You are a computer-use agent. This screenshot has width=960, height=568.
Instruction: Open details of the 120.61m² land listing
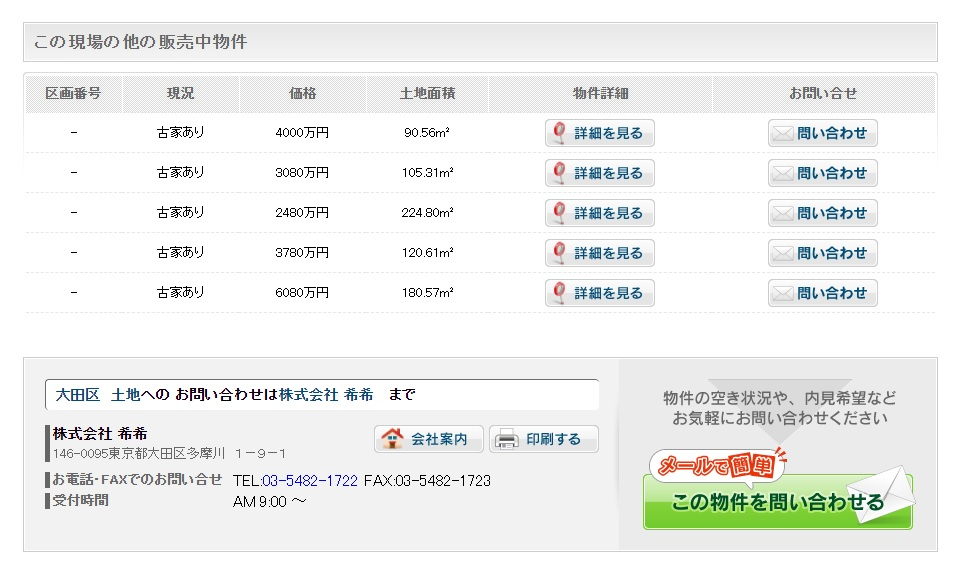click(600, 253)
